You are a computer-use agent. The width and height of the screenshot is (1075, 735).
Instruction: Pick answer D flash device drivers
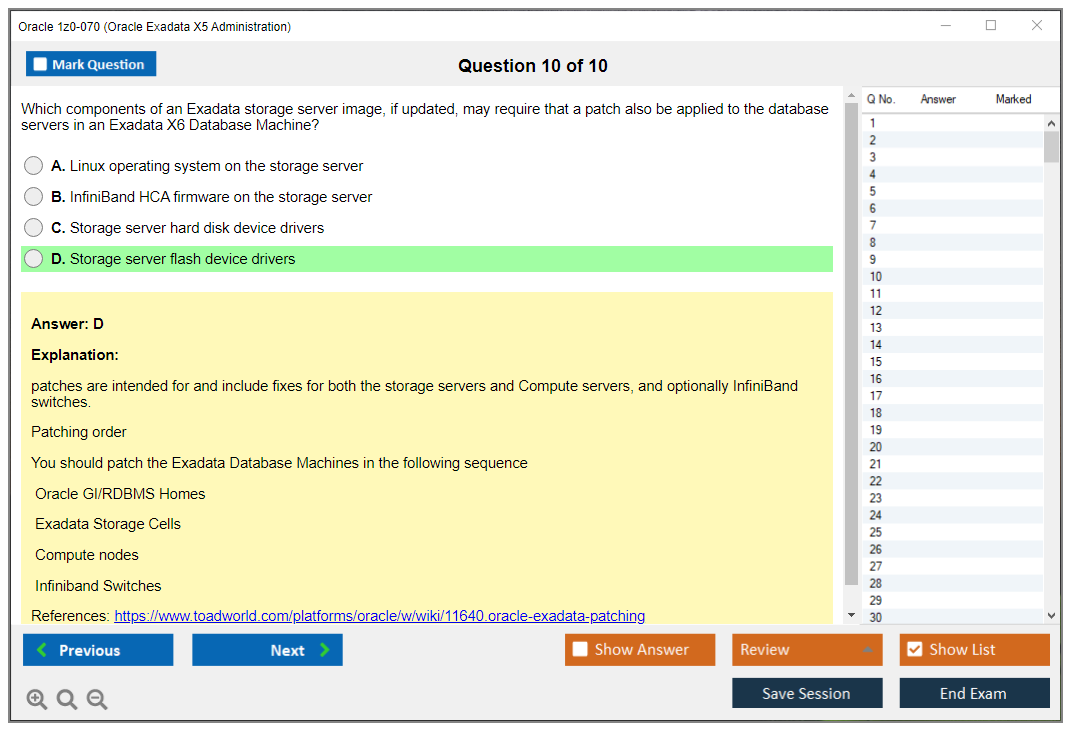(x=34, y=259)
